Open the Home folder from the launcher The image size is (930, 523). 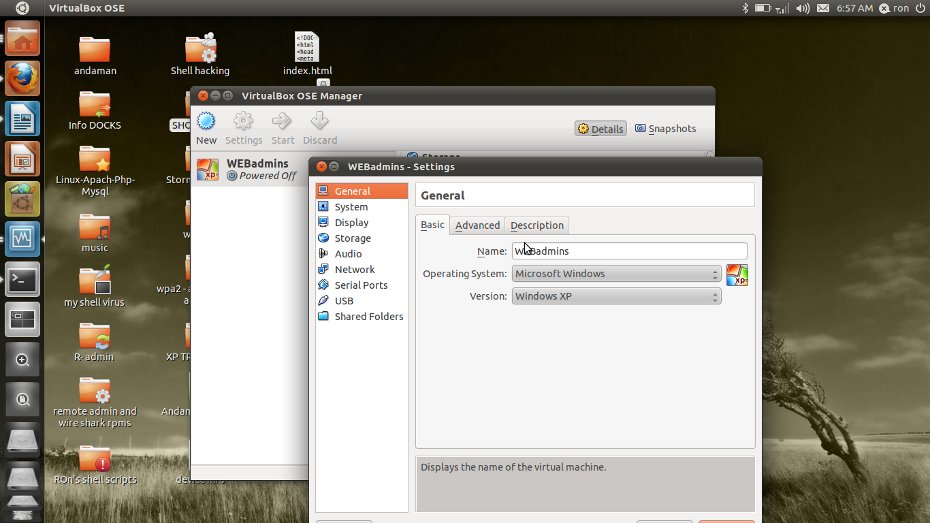coord(23,39)
